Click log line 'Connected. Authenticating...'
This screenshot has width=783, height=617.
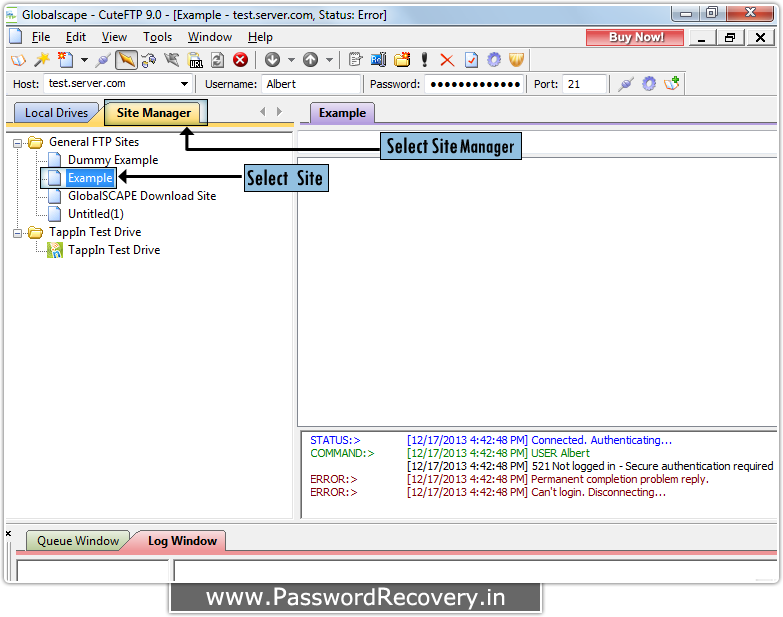click(x=601, y=440)
